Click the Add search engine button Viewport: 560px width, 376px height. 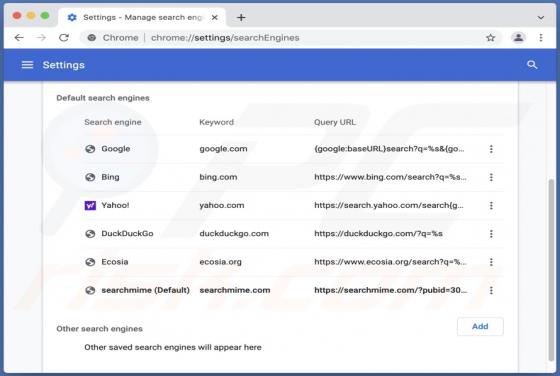pyautogui.click(x=480, y=326)
